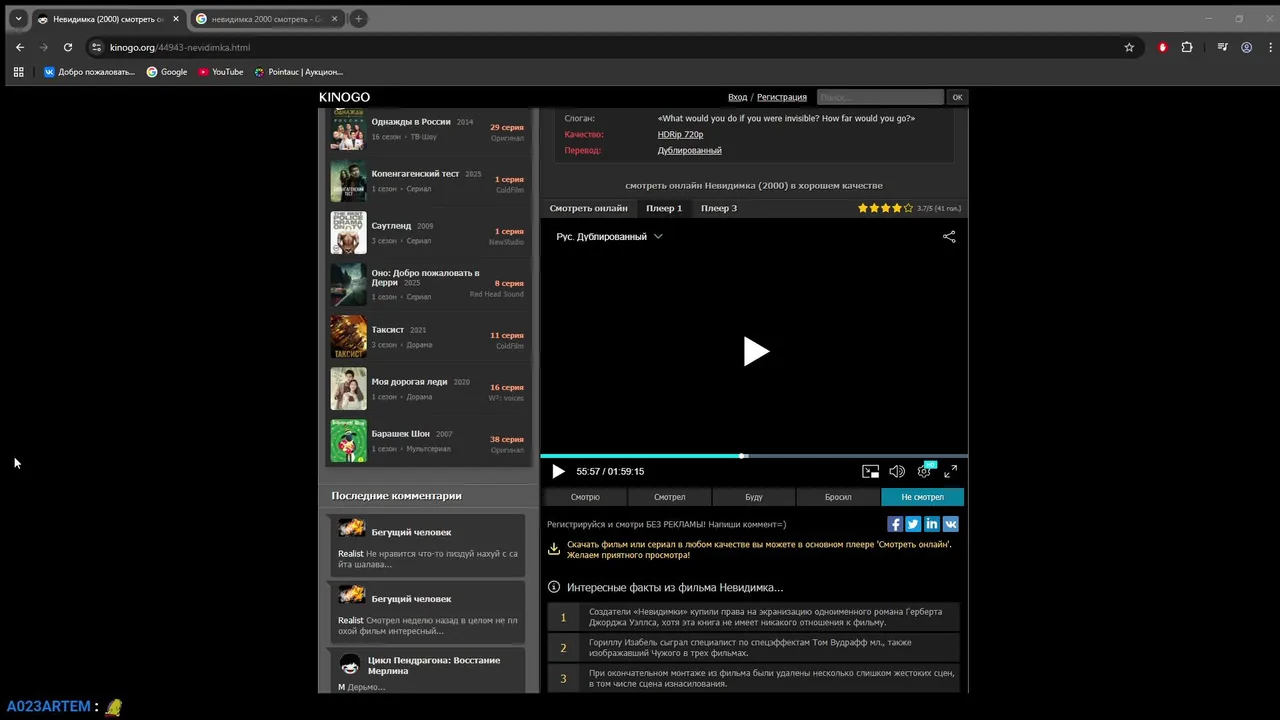Open the Таксист poster thumbnail

point(348,337)
